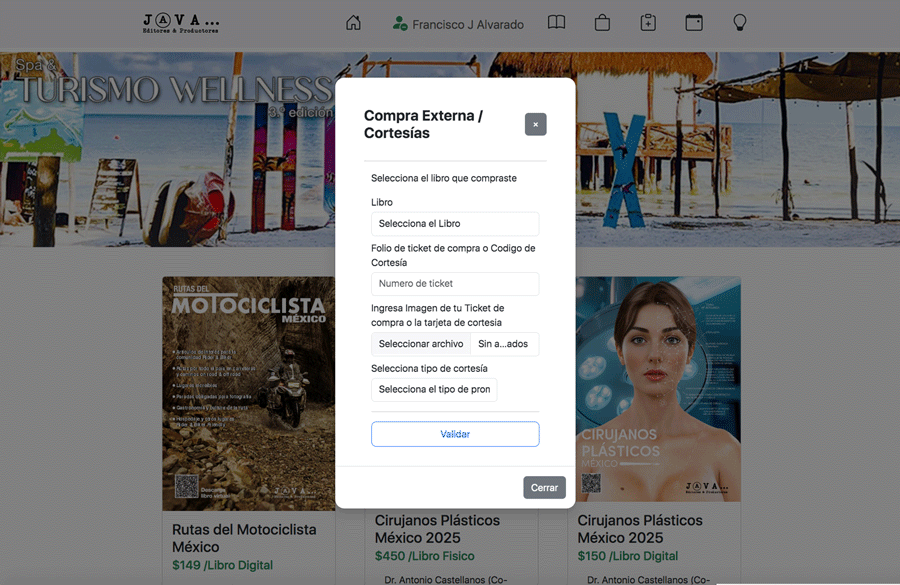Click the Numero de ticket field
Viewport: 900px width, 585px height.
pos(455,284)
